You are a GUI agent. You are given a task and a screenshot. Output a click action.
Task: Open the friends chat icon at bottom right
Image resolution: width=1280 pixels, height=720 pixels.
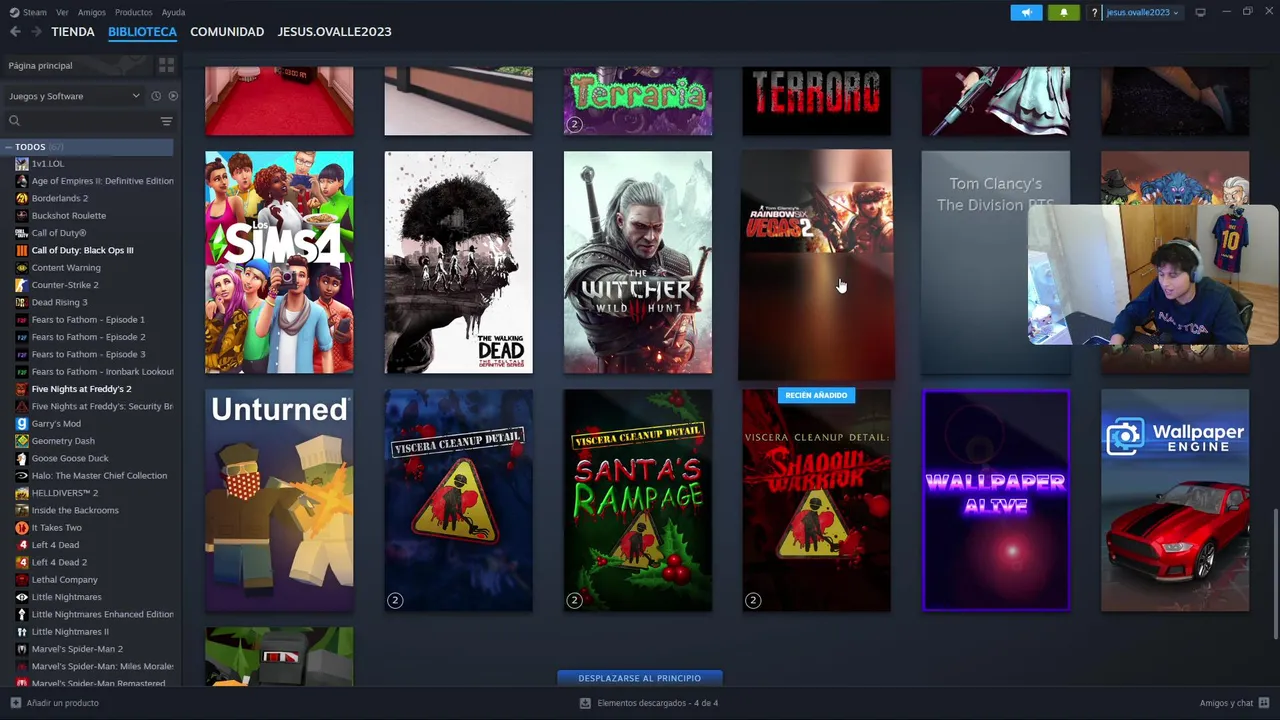1264,703
